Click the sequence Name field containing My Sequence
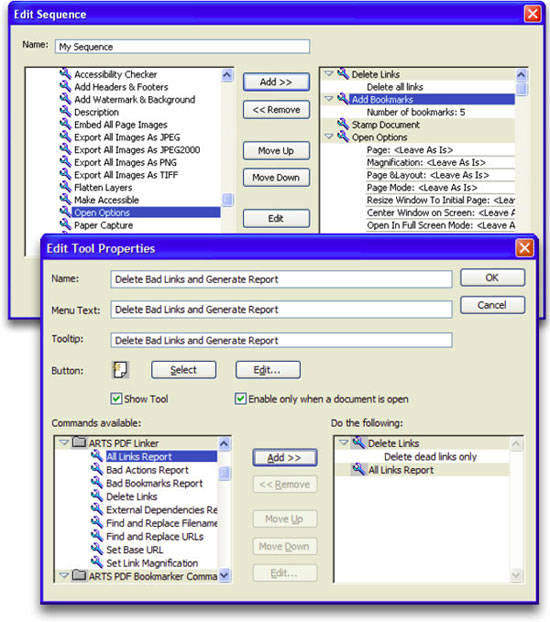550x622 pixels. point(183,46)
